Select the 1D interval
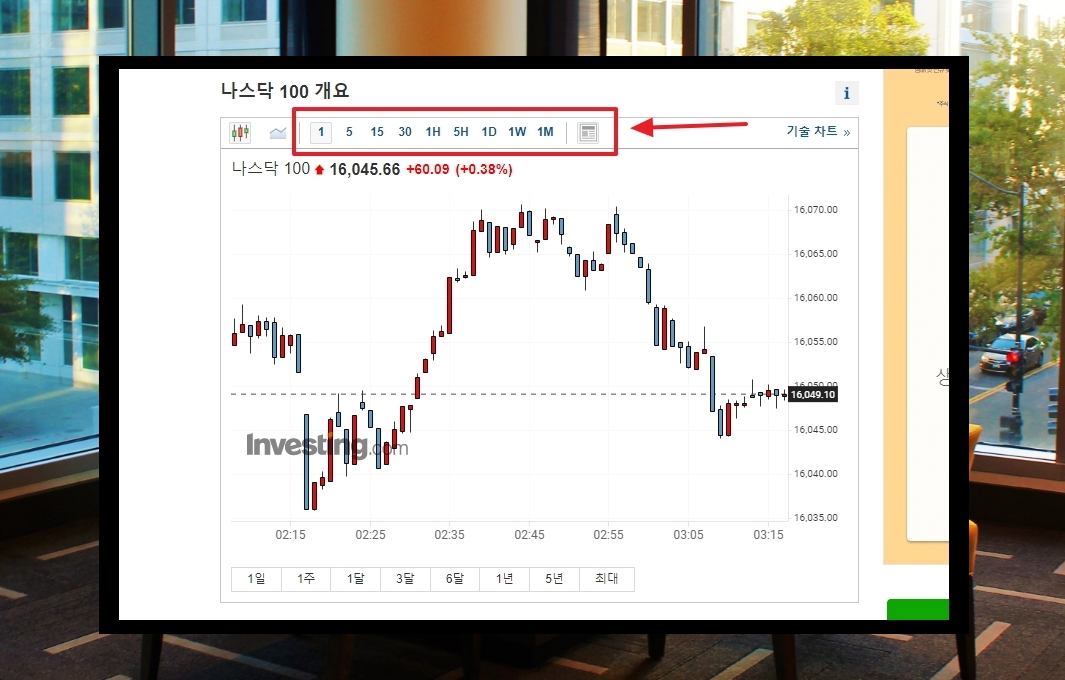 [489, 132]
